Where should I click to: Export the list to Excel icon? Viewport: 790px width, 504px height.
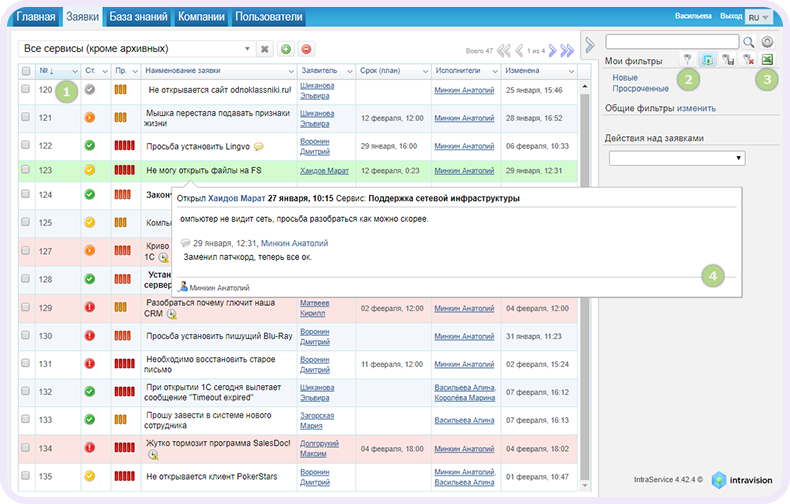(x=767, y=59)
